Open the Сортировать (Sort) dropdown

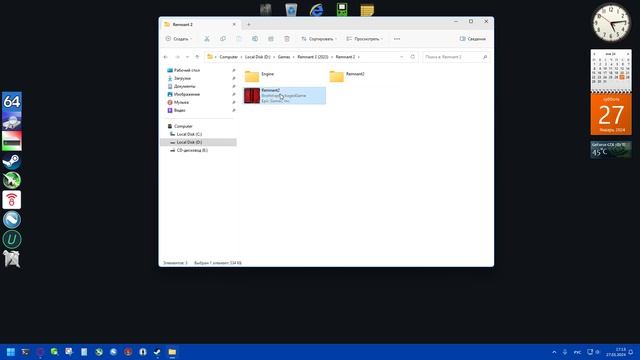[319, 39]
